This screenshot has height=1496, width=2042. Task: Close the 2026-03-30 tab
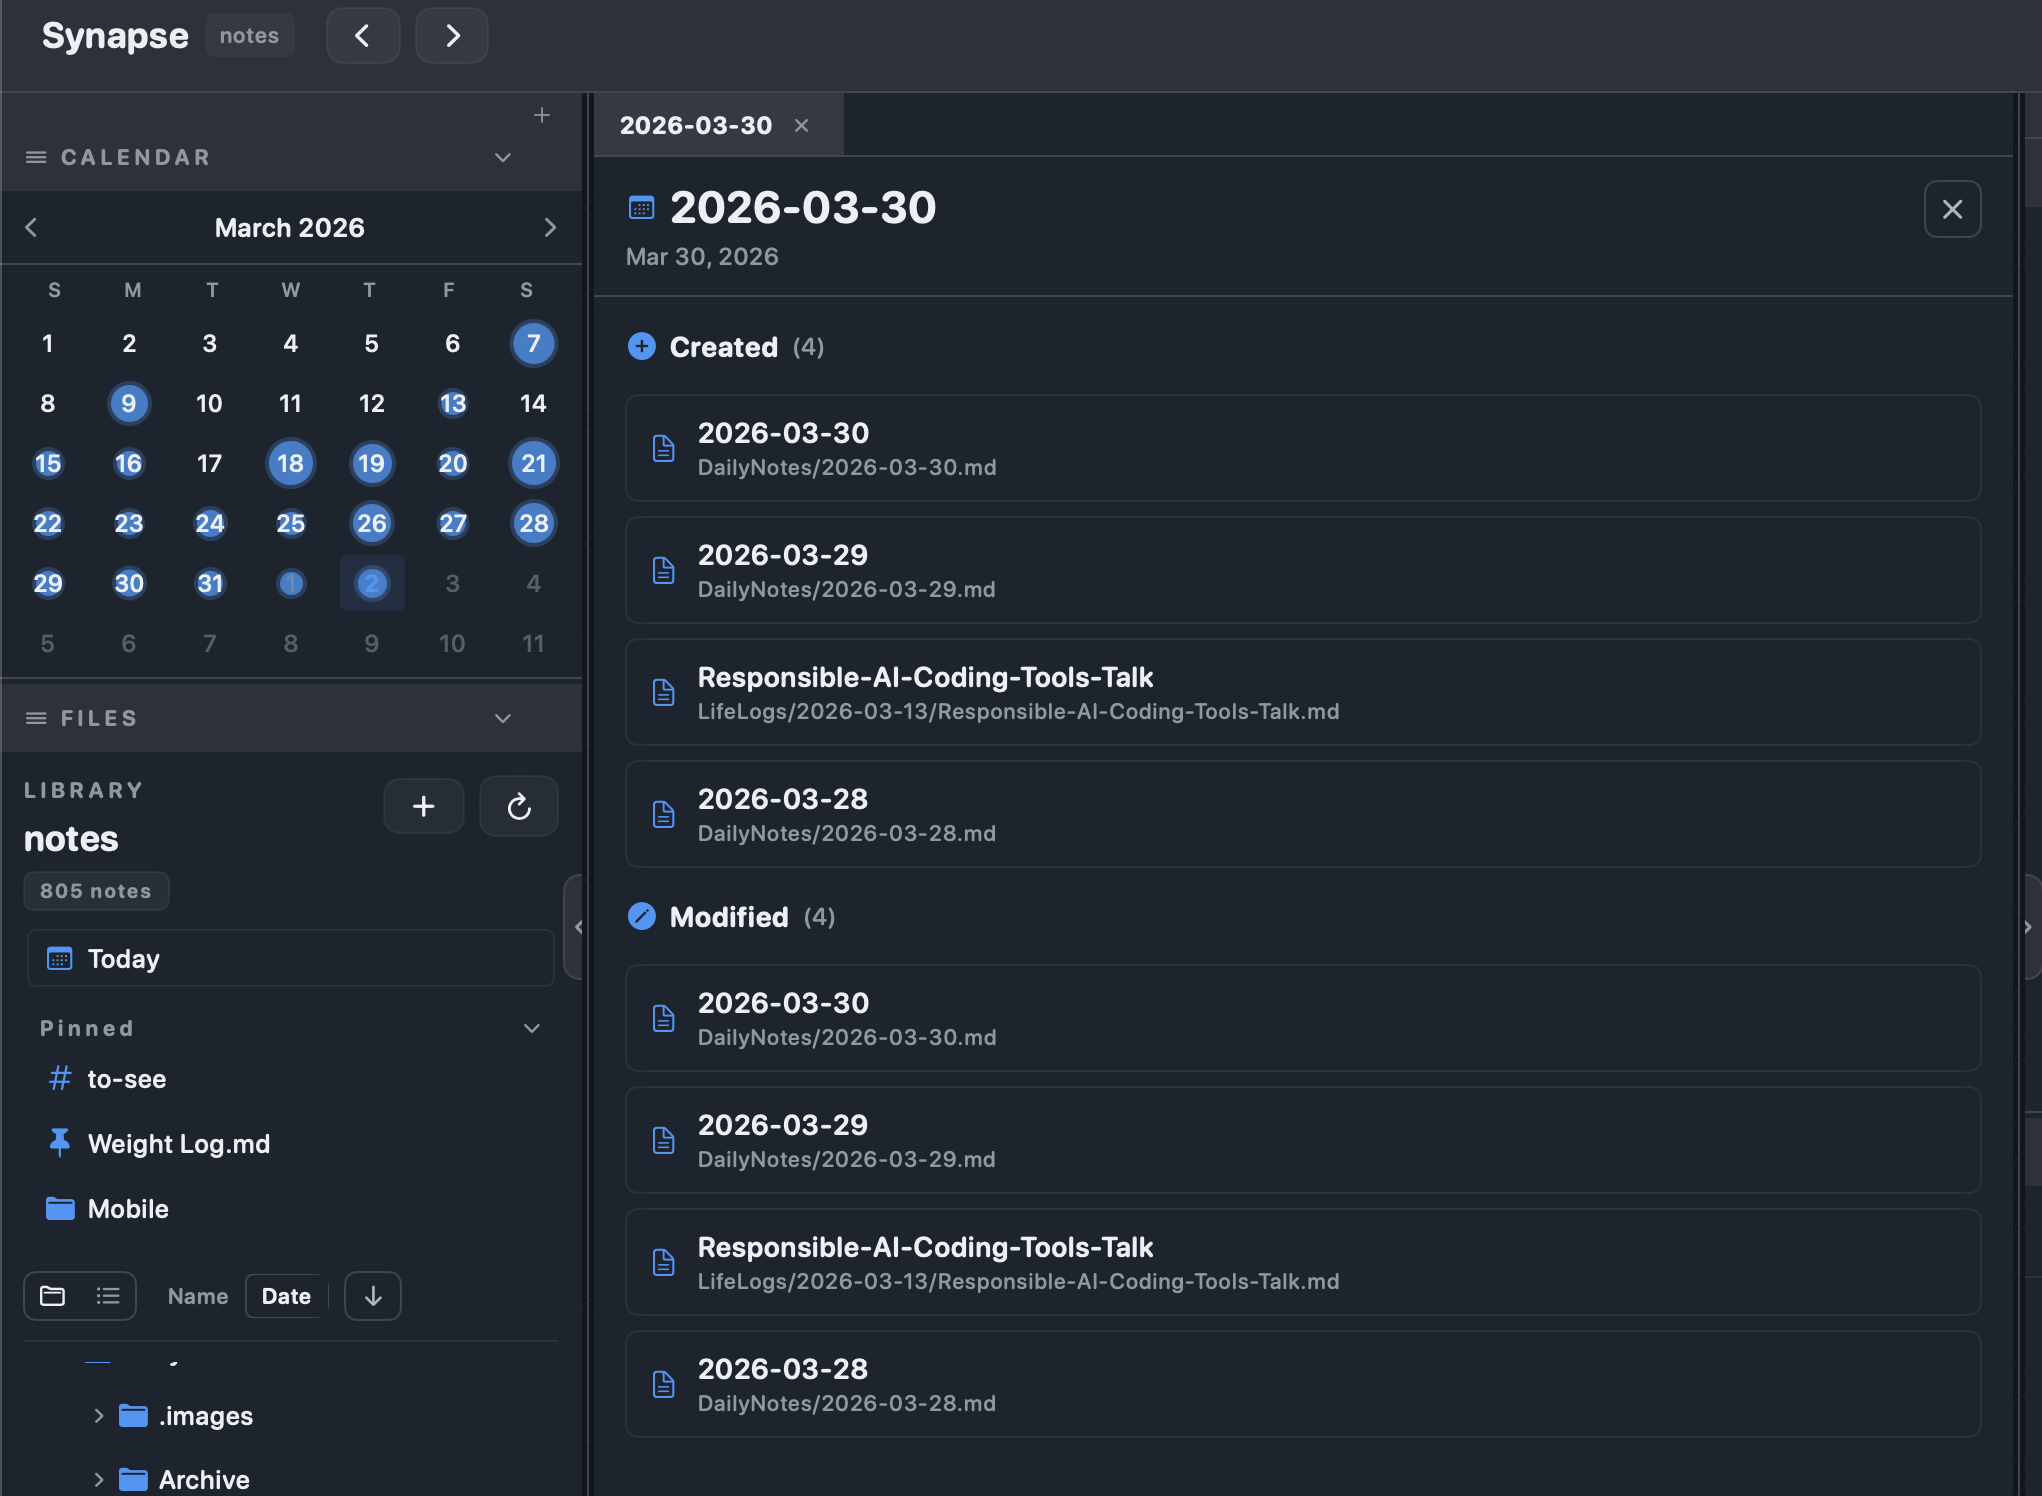click(801, 126)
